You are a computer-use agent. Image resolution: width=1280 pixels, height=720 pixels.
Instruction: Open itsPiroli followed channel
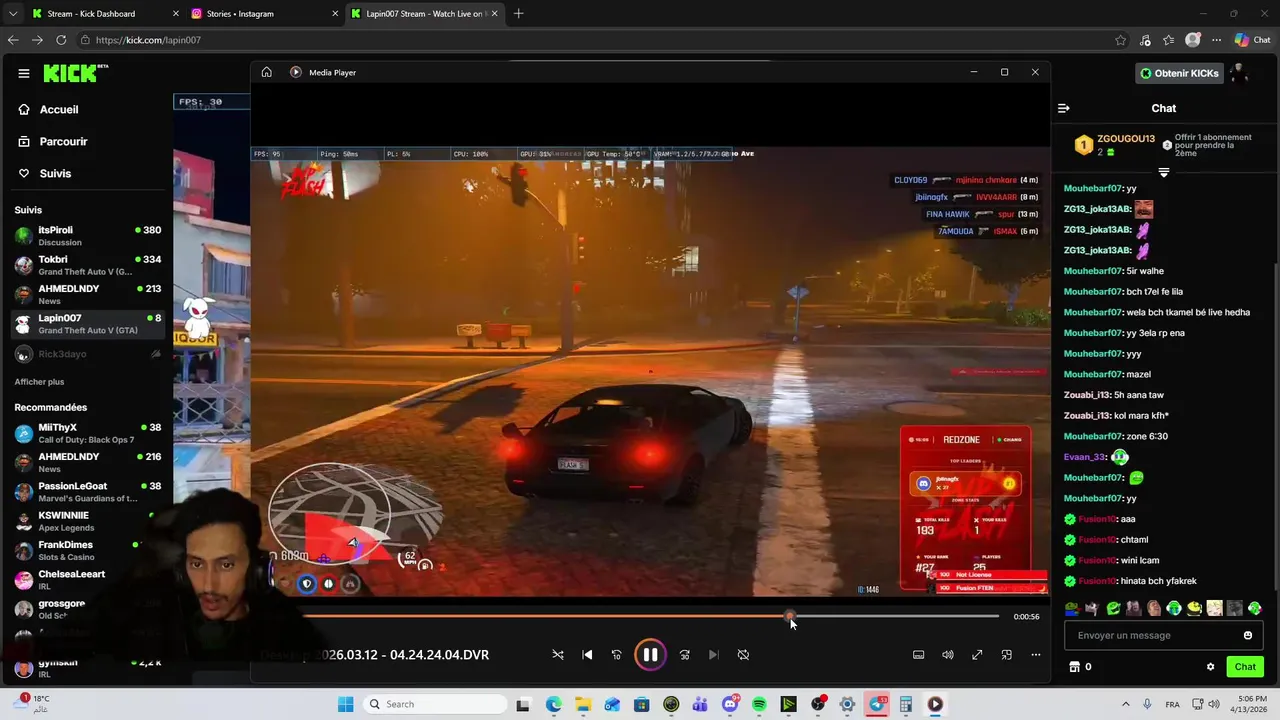(88, 236)
